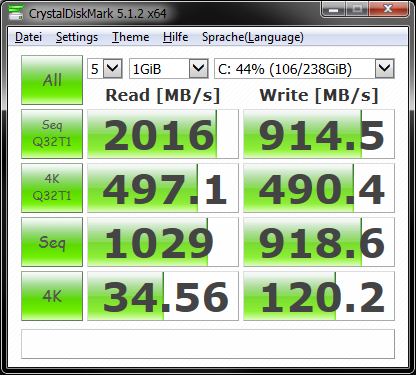416x375 pixels.
Task: Click the Seq Q32T1 read result 2016
Action: tap(163, 134)
